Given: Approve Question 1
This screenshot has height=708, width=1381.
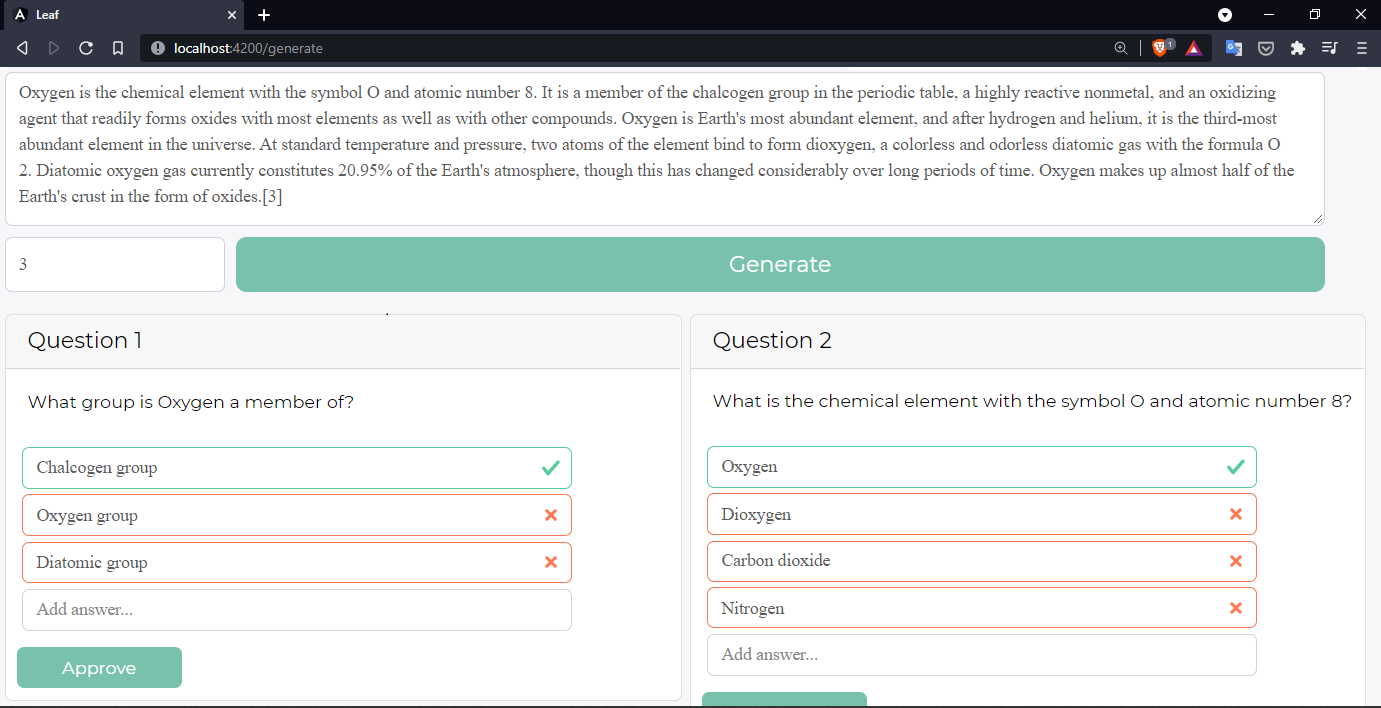Looking at the screenshot, I should point(99,668).
